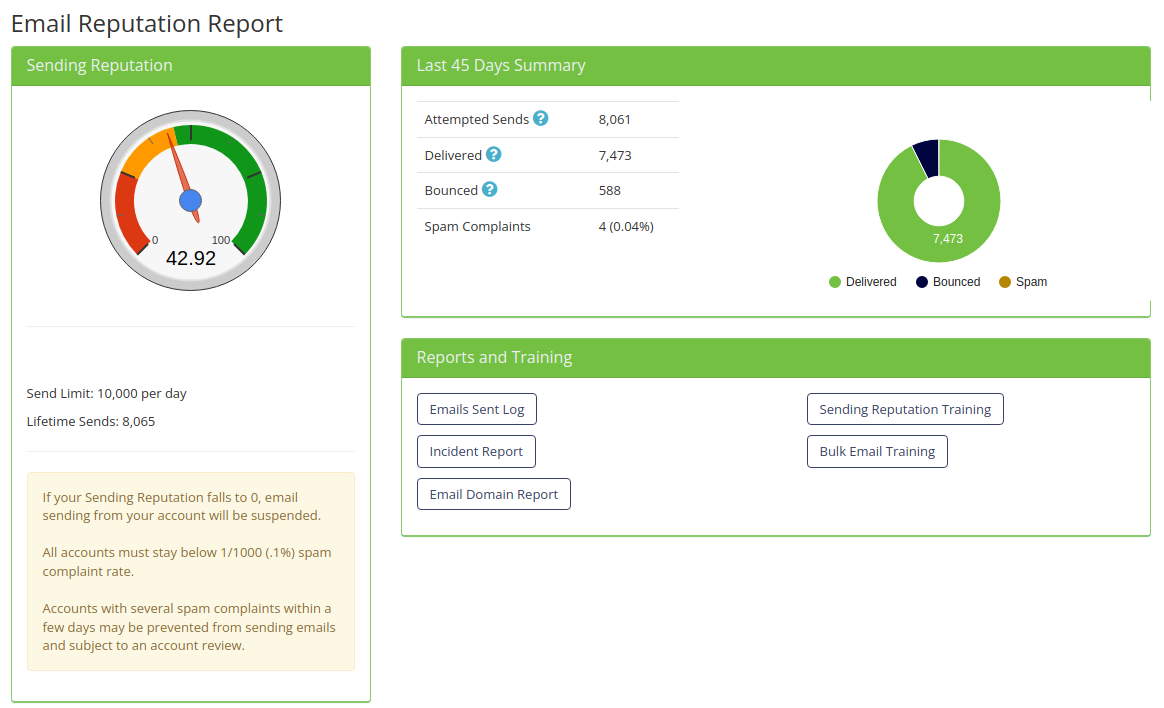1164x708 pixels.
Task: Click the gauge value 42.92
Action: [x=191, y=258]
